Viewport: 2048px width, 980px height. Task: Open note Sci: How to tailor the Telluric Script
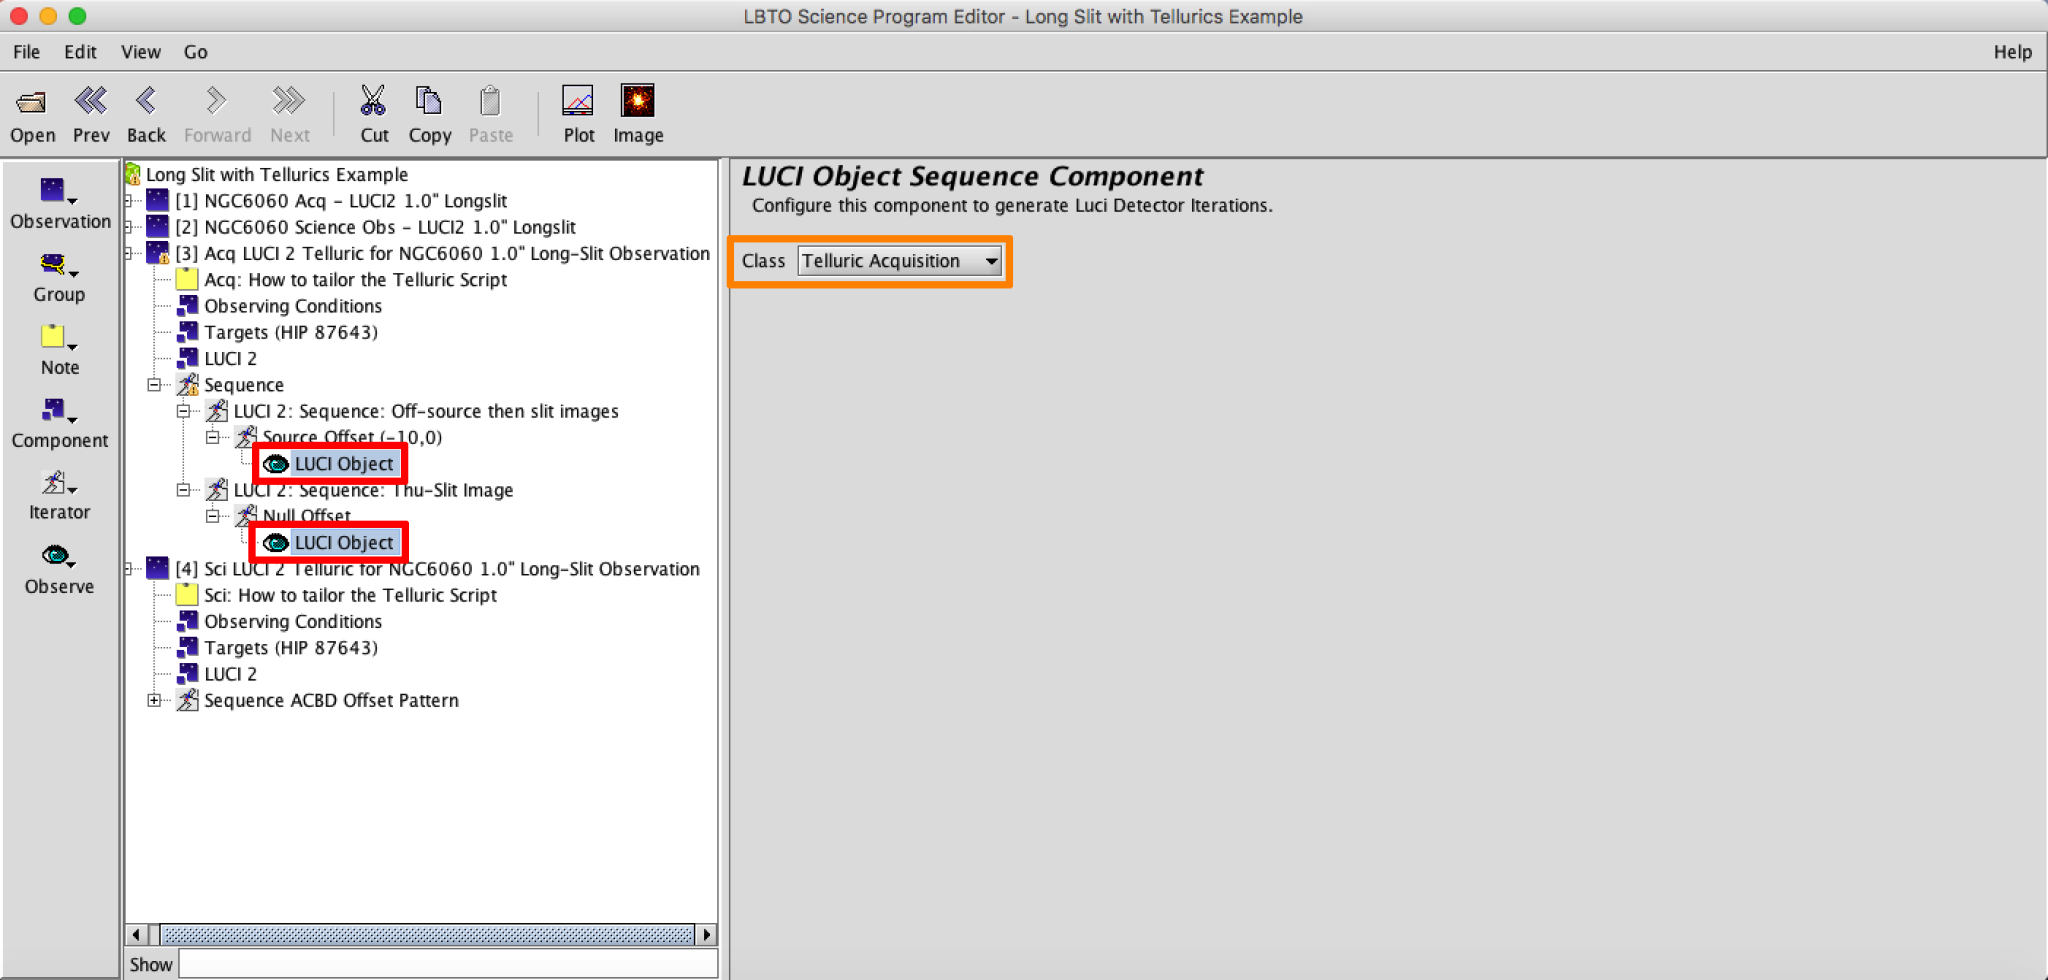pyautogui.click(x=350, y=595)
